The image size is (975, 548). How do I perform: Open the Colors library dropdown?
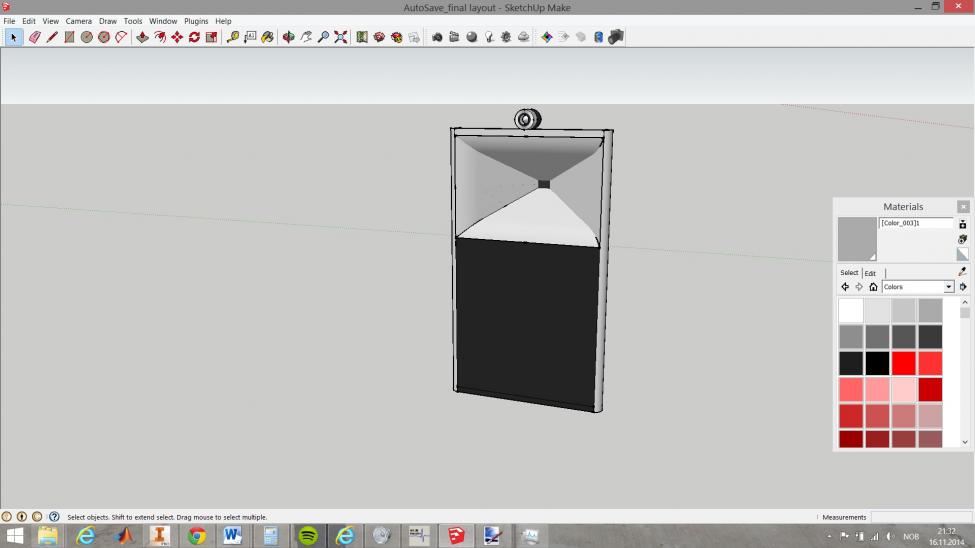tap(949, 287)
